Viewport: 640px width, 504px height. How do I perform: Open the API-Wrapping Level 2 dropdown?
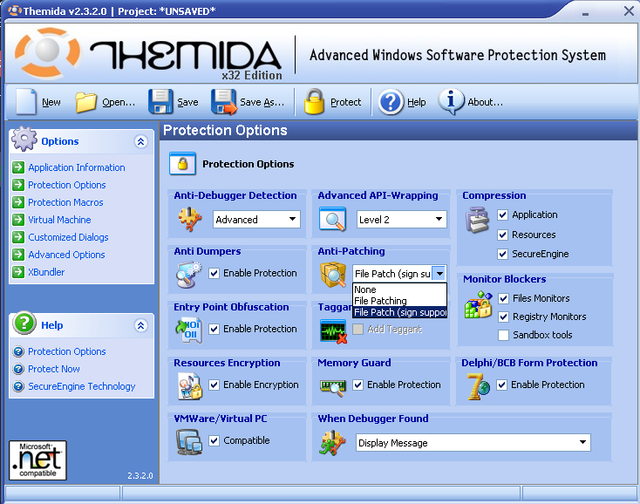pos(402,220)
